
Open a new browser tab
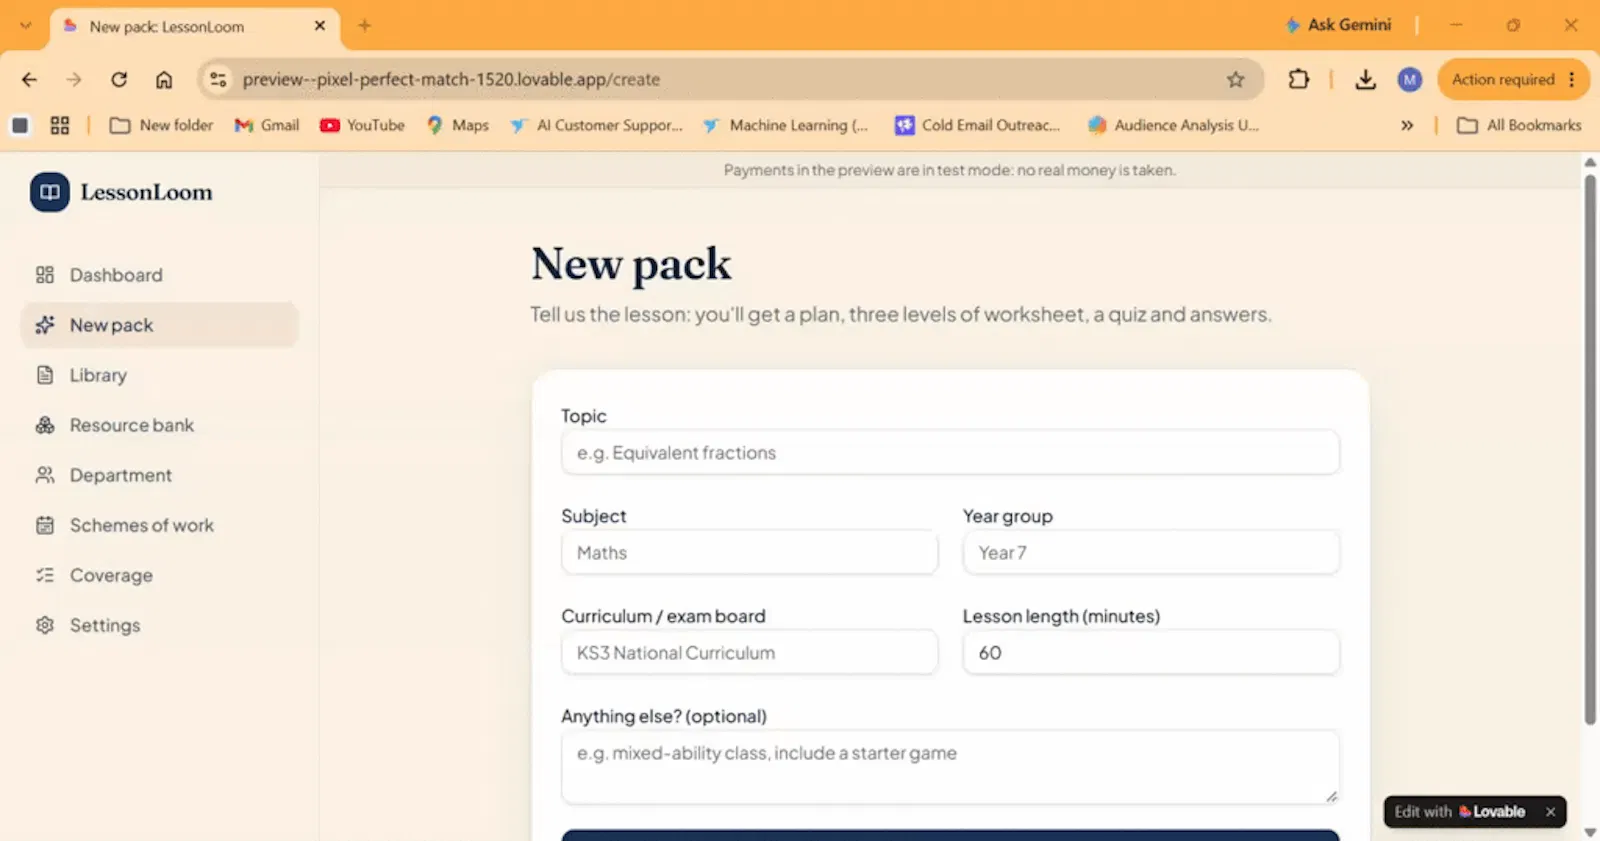[x=364, y=26]
